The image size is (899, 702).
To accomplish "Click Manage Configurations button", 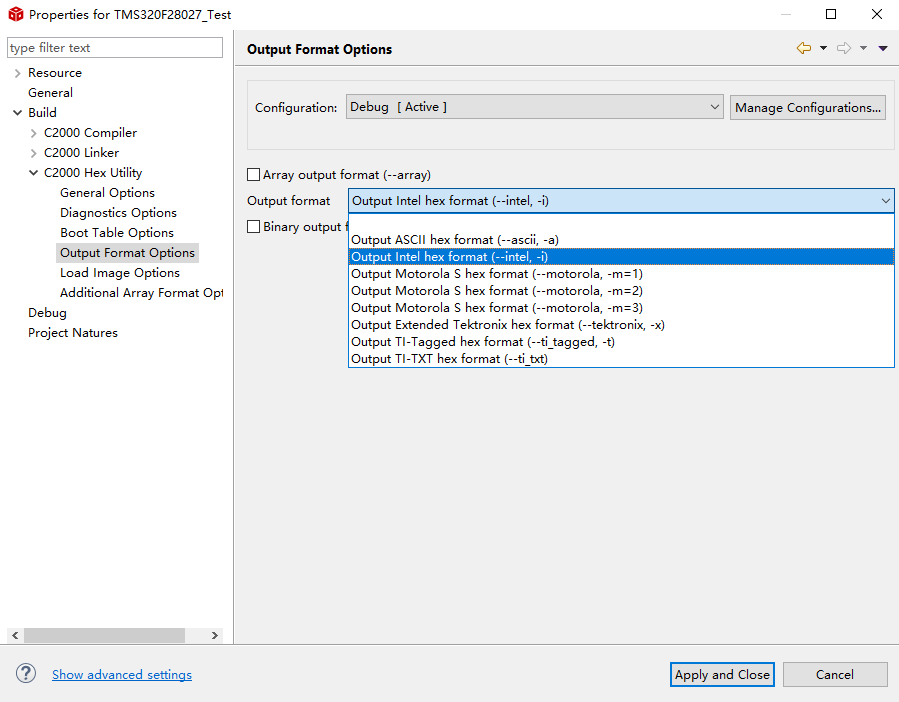I will (x=808, y=108).
